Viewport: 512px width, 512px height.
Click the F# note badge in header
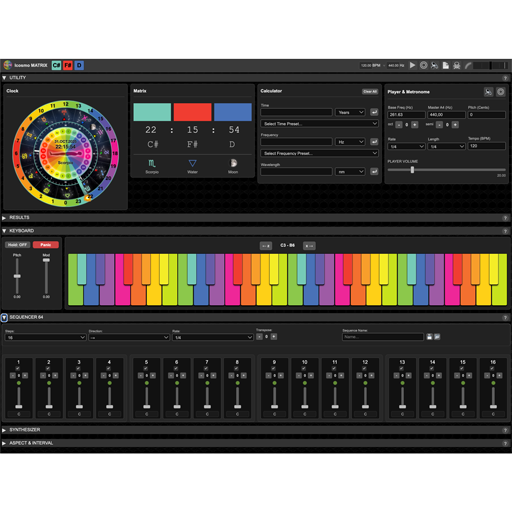click(68, 65)
